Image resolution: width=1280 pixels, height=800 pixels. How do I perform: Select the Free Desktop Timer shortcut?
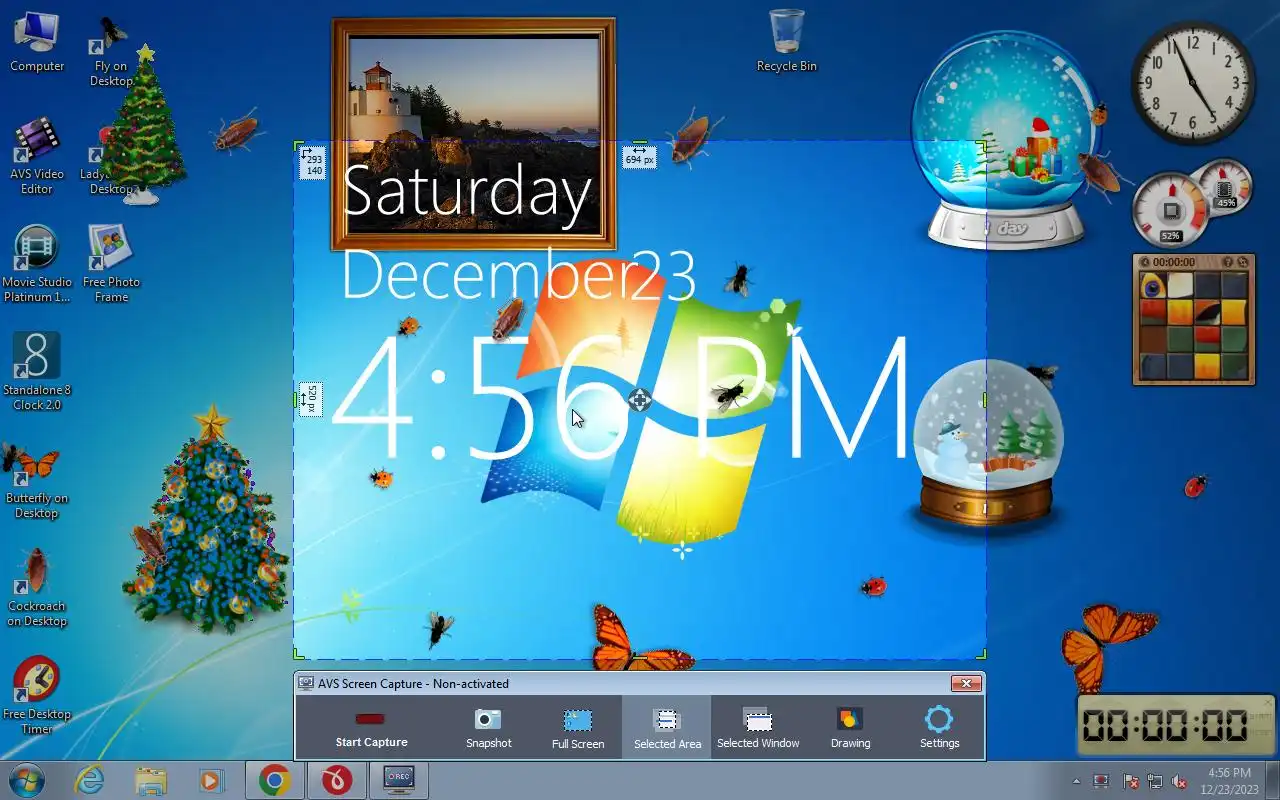[x=37, y=696]
